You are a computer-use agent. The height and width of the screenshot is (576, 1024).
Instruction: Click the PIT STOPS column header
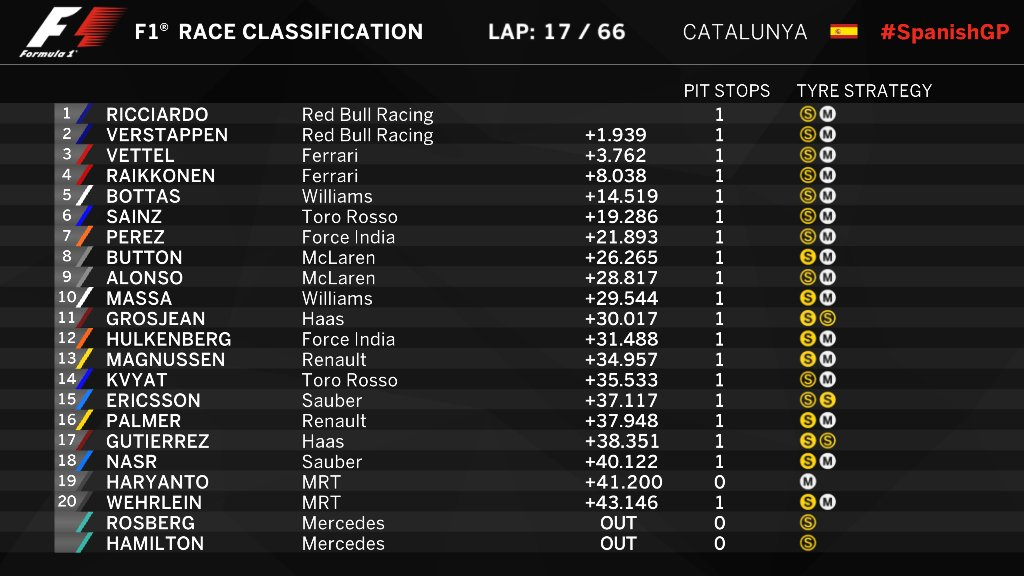(x=727, y=91)
